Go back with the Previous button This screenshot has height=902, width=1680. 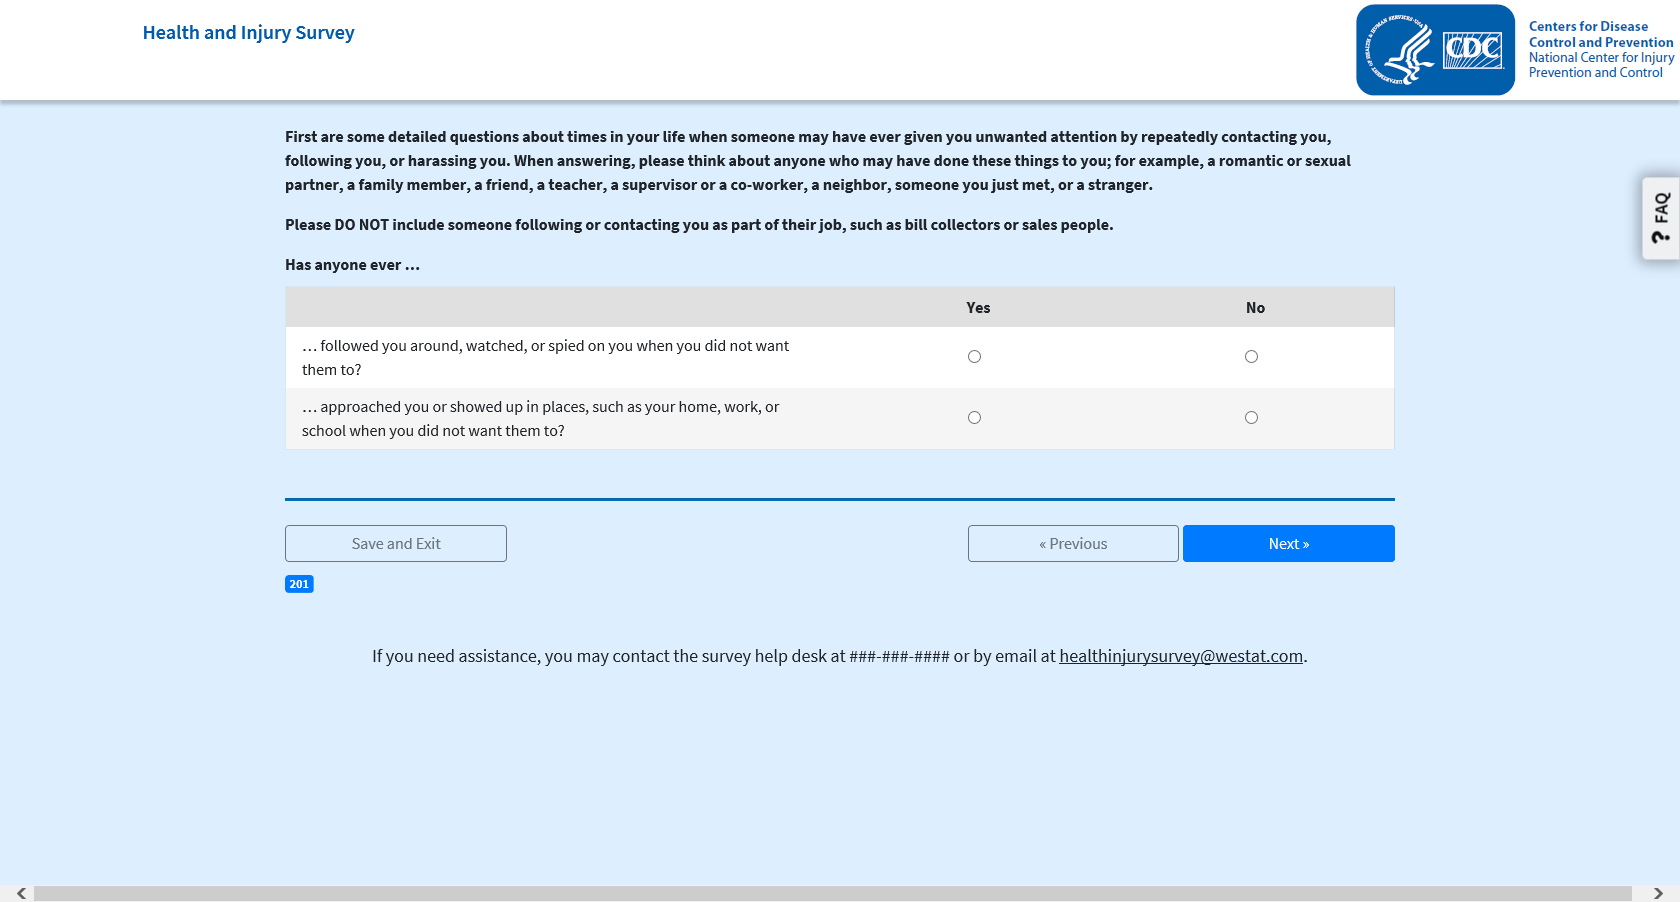(x=1073, y=544)
